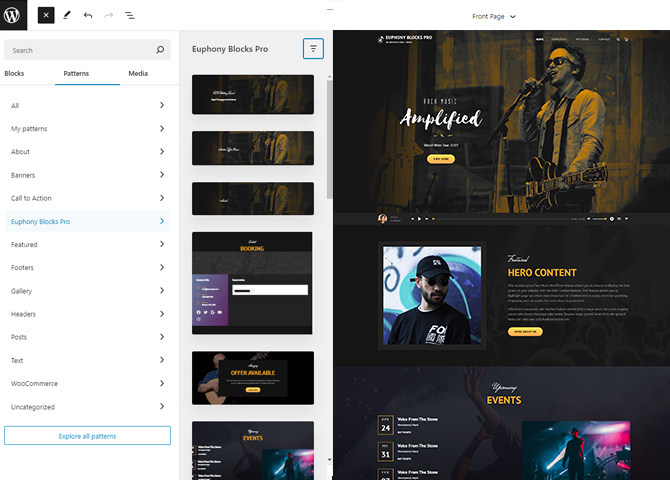The width and height of the screenshot is (670, 480).
Task: Select the pencil Tools icon
Action: pyautogui.click(x=67, y=16)
